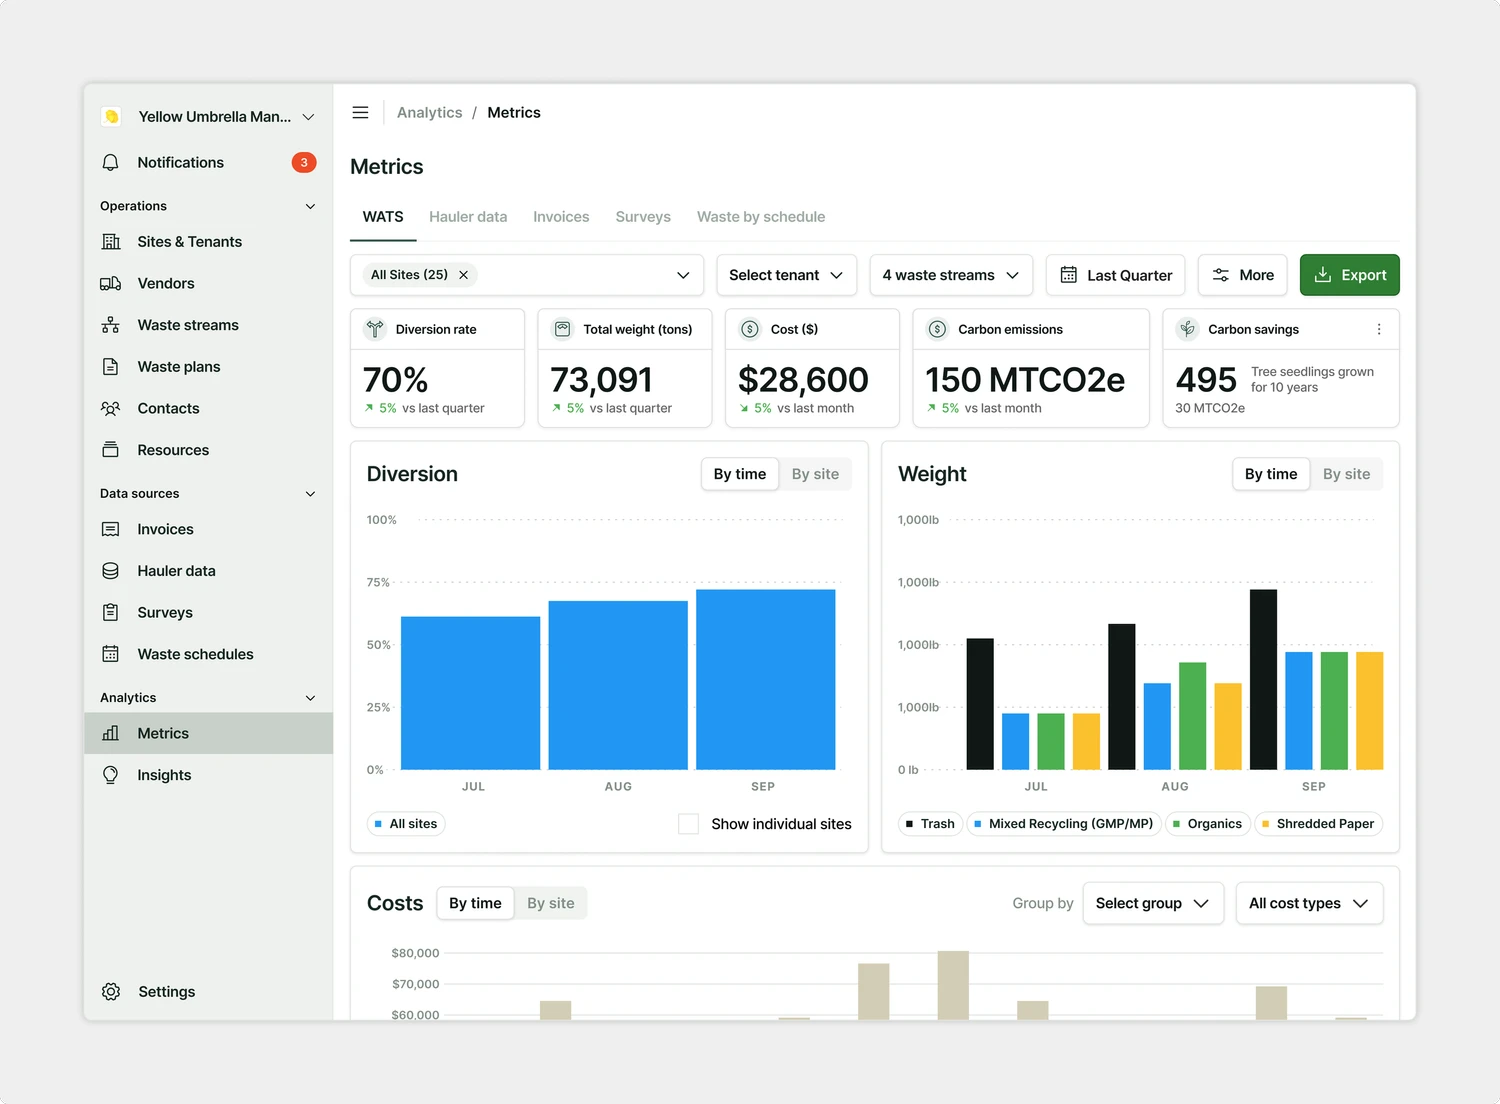This screenshot has width=1500, height=1104.
Task: Click the Hauler data database icon
Action: pos(111,571)
